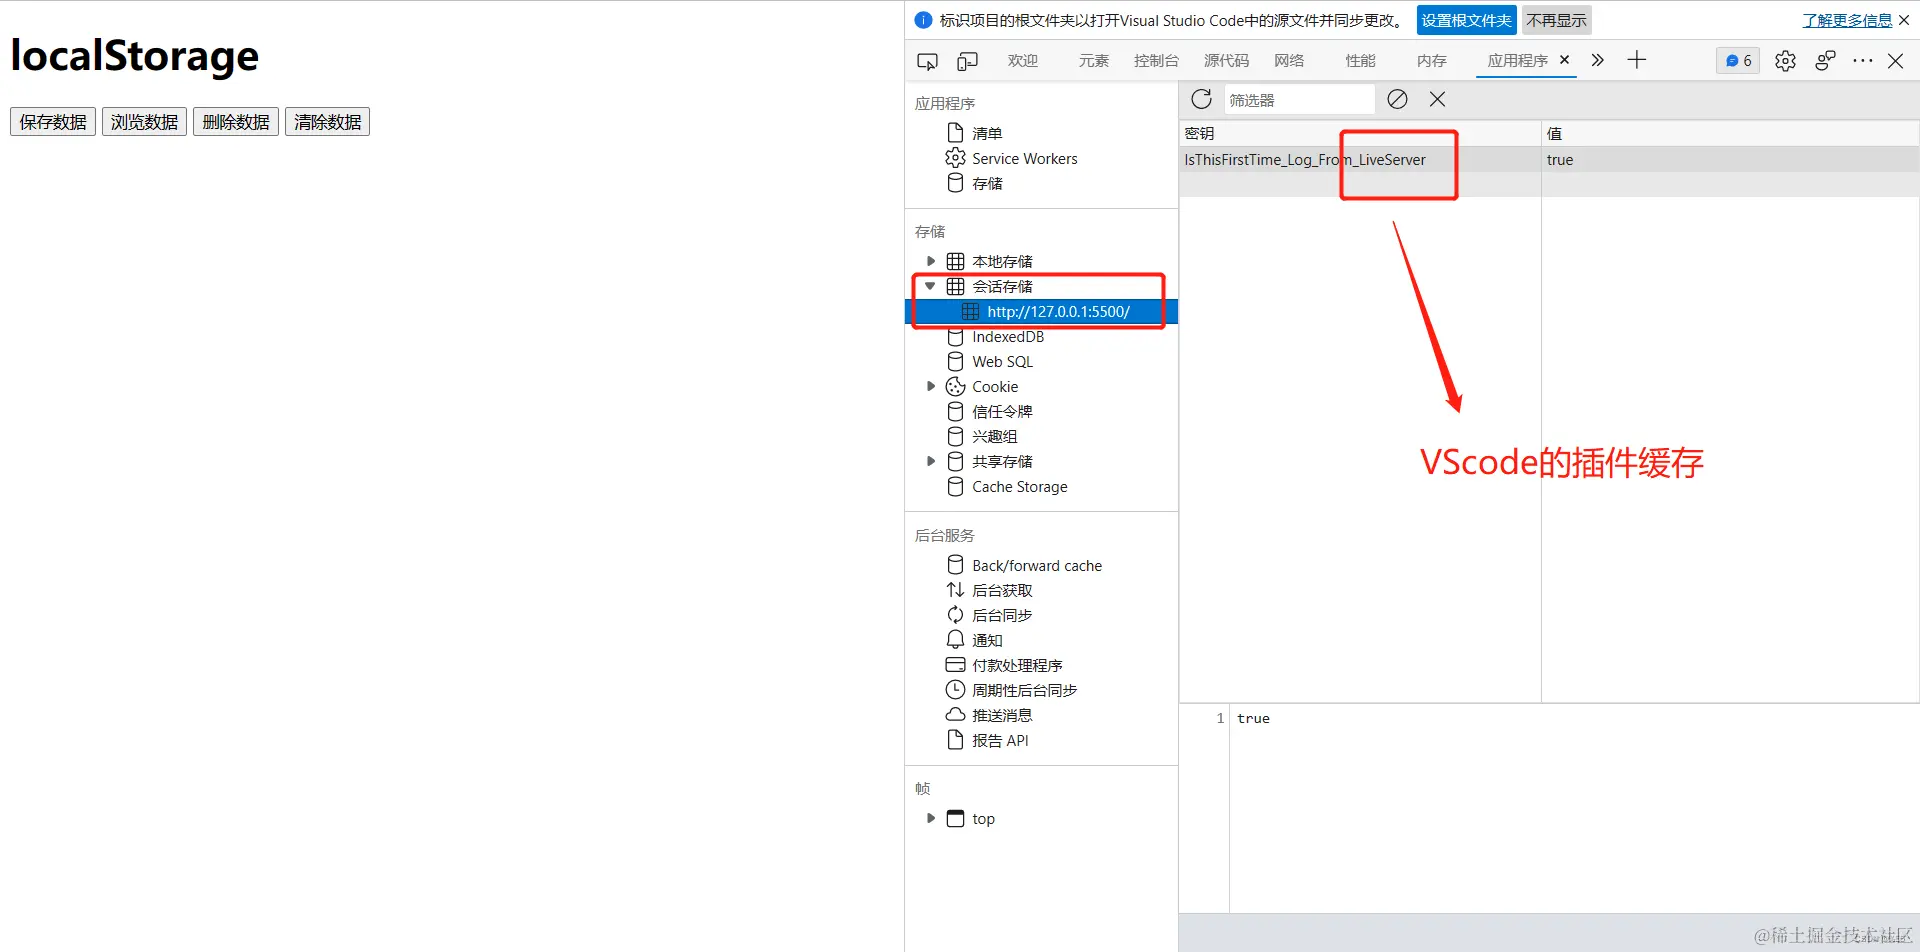Open the 内存 tab

click(x=1431, y=61)
